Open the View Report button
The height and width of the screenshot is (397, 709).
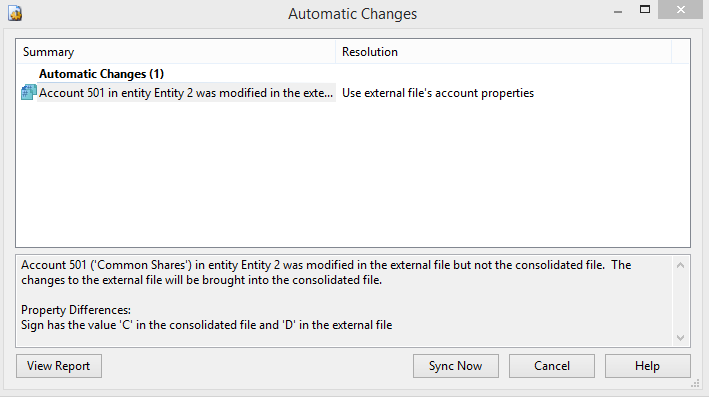point(59,366)
